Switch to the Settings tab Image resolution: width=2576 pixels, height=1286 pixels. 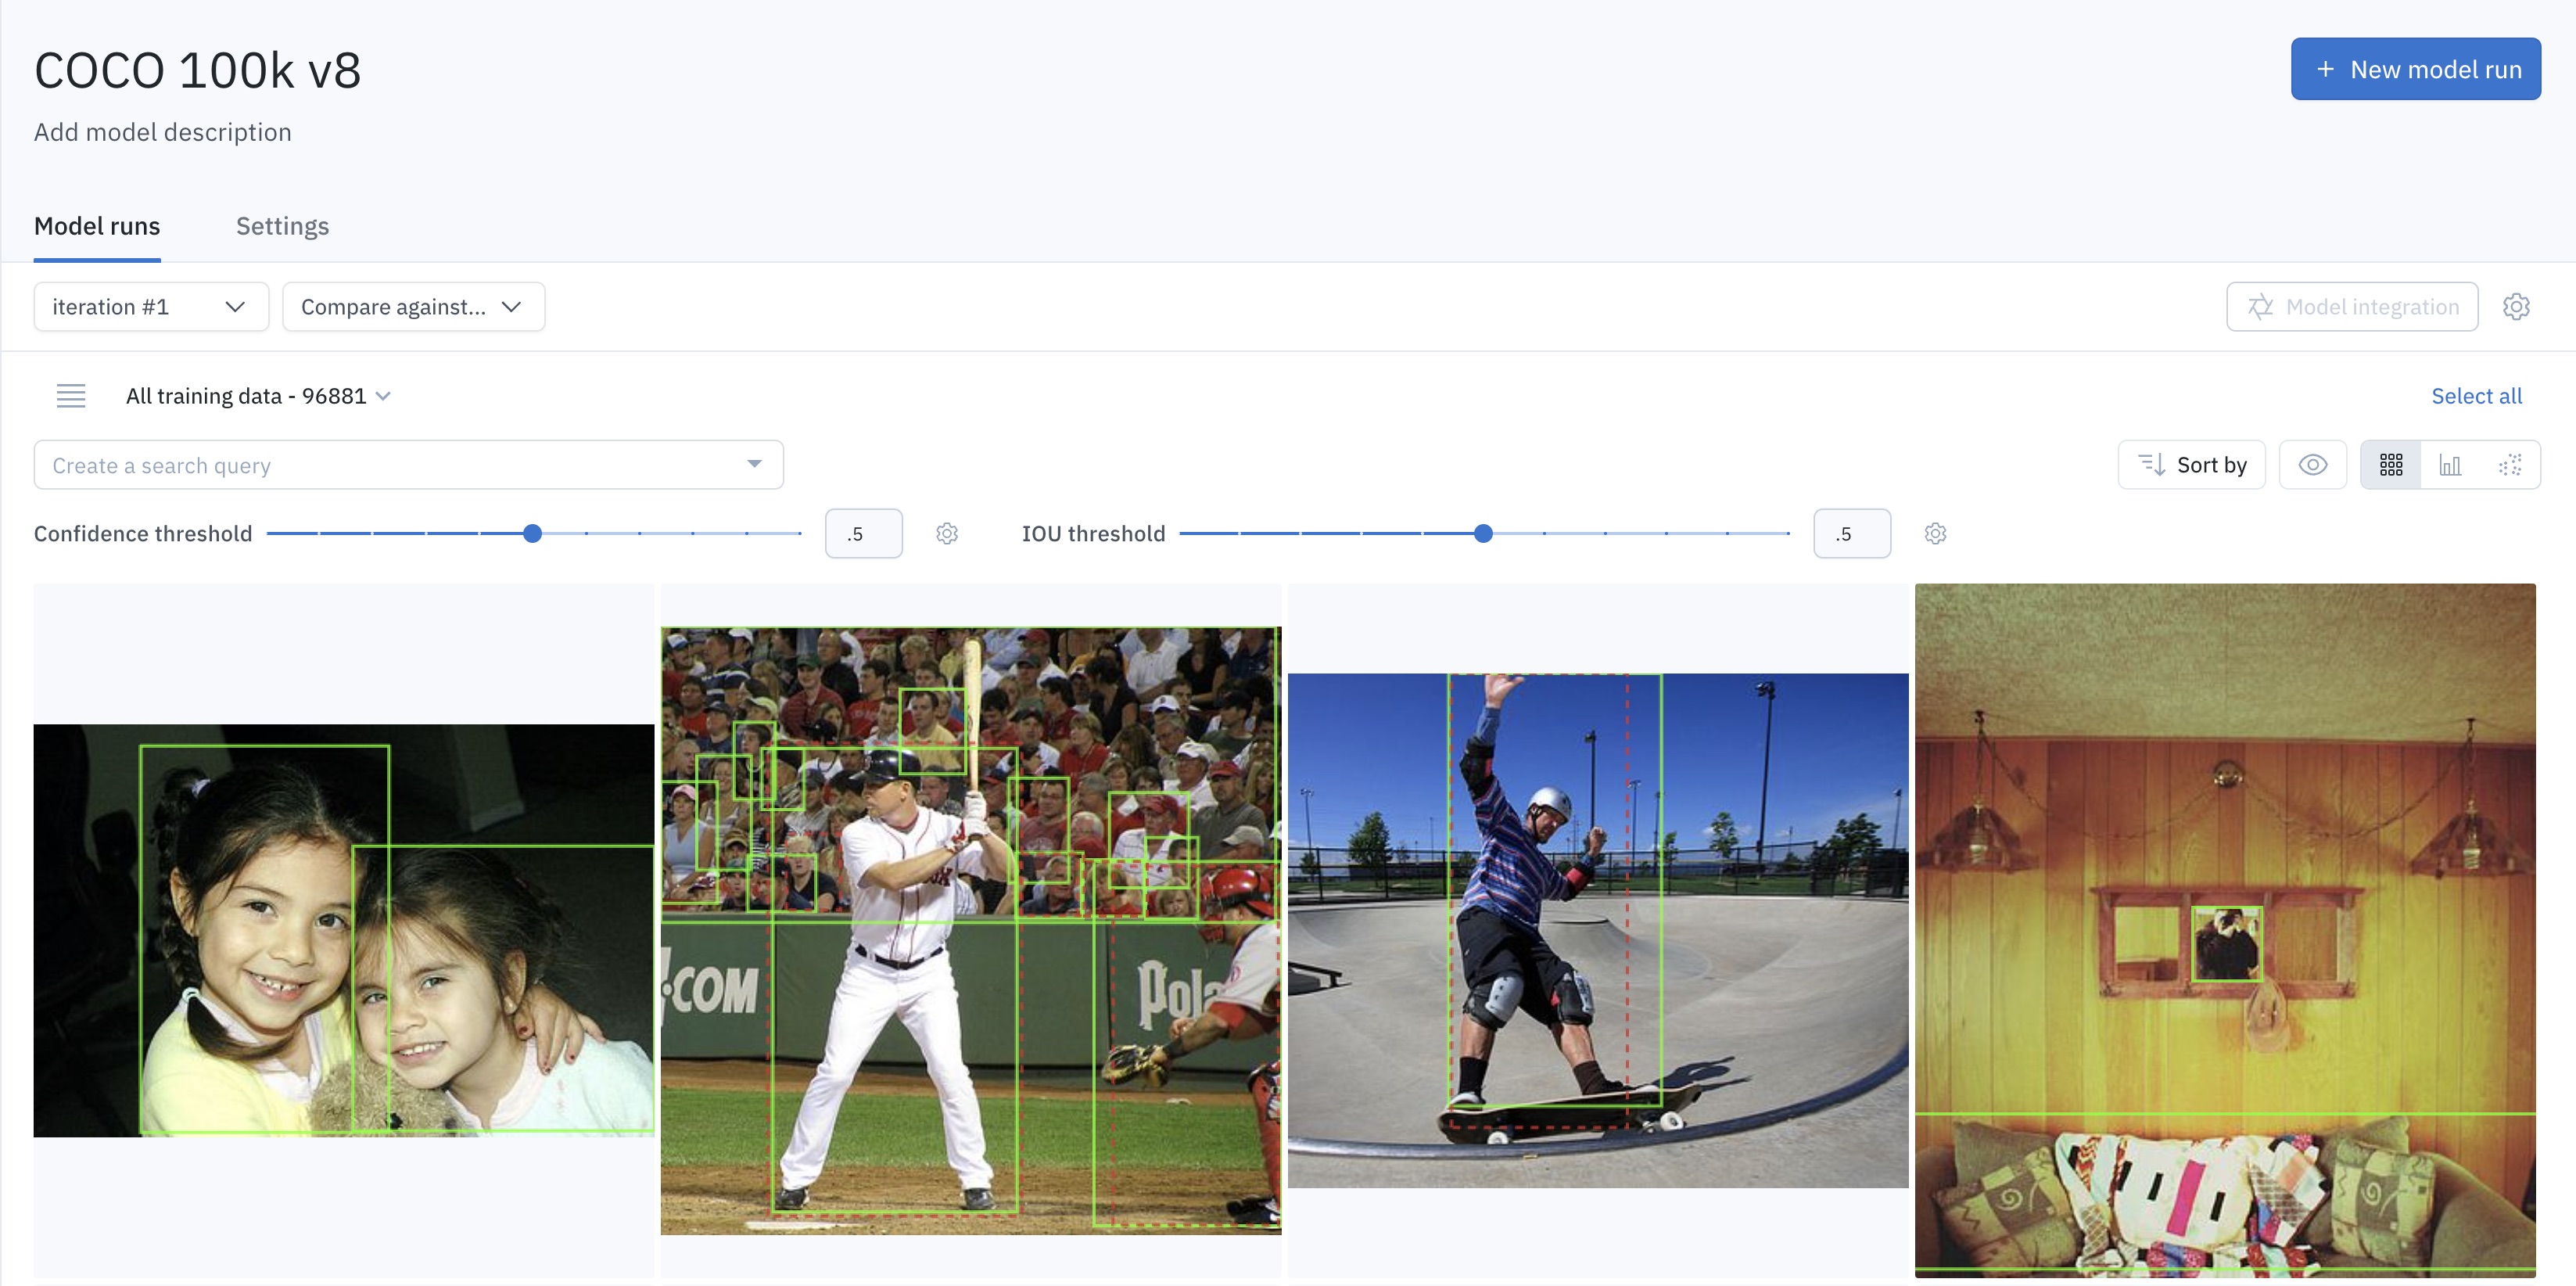tap(282, 226)
